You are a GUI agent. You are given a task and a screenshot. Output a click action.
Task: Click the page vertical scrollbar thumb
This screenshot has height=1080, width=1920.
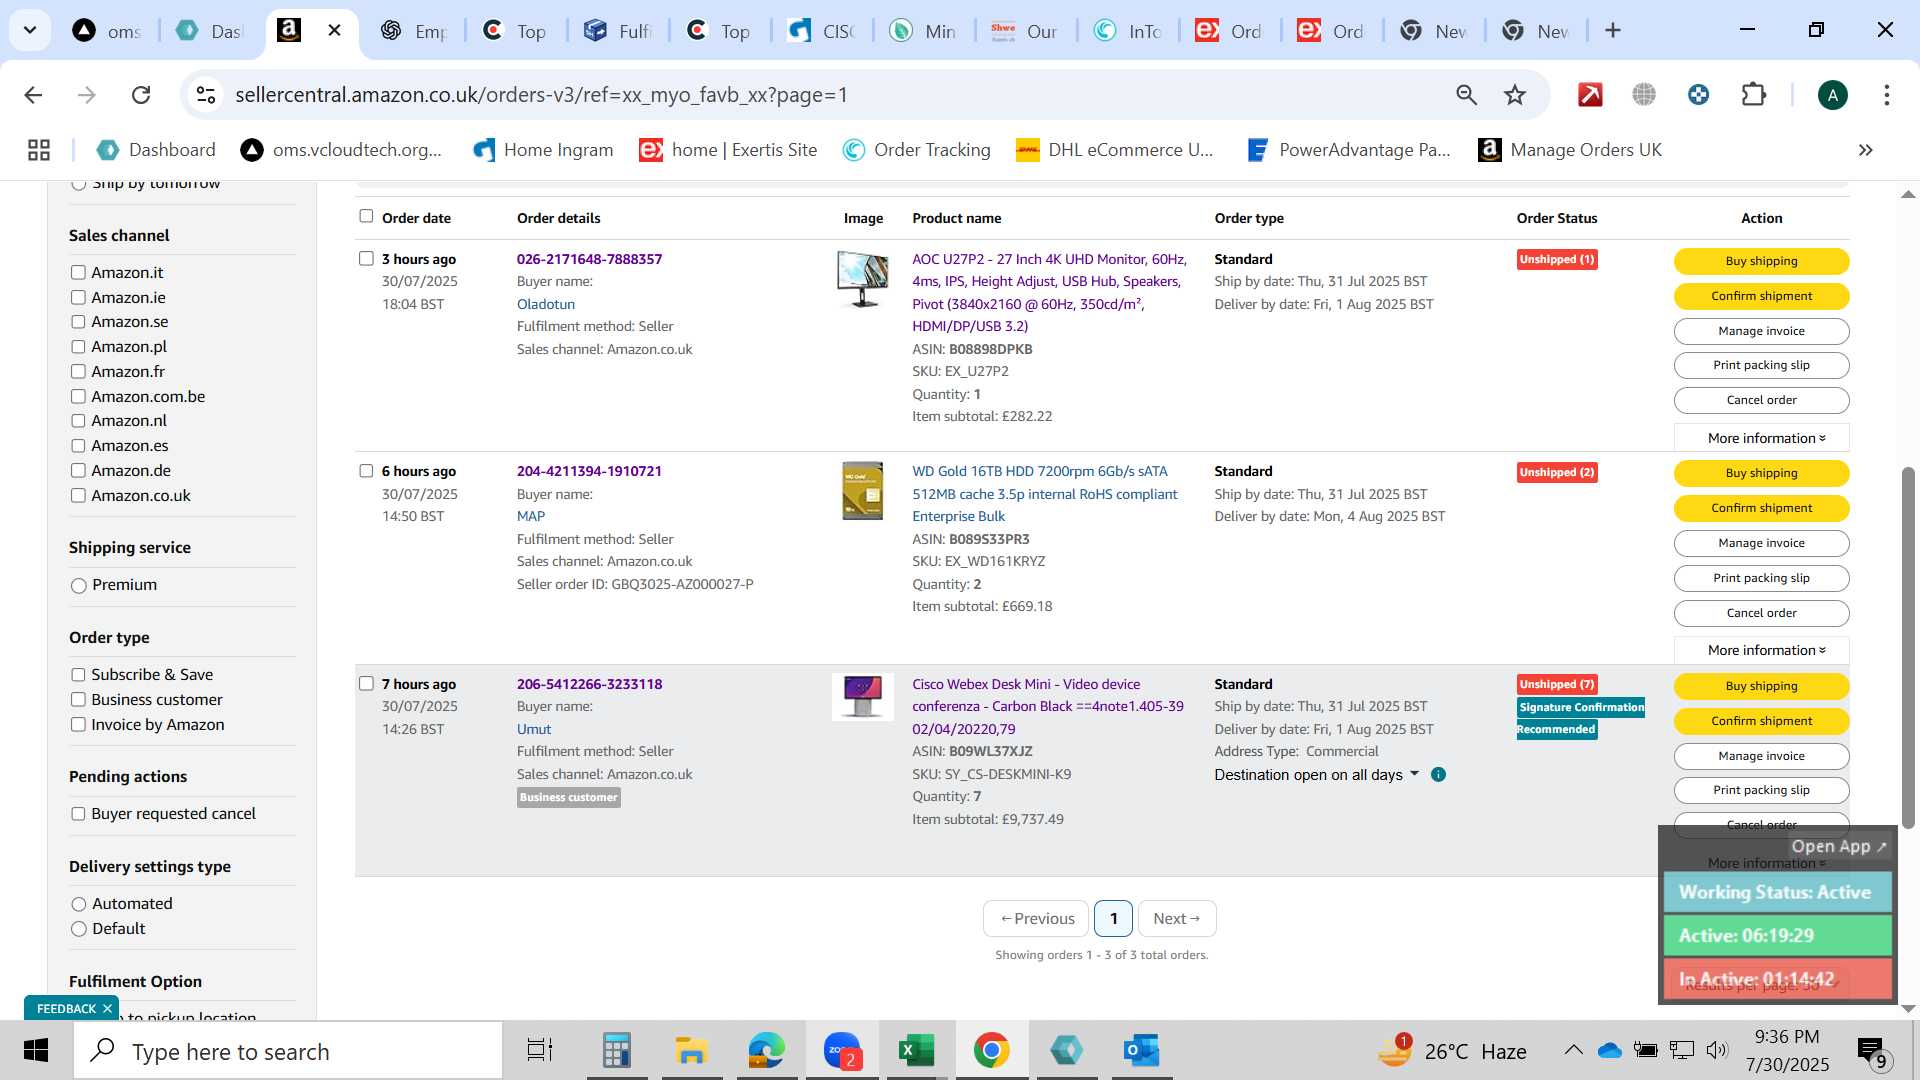pyautogui.click(x=1908, y=647)
